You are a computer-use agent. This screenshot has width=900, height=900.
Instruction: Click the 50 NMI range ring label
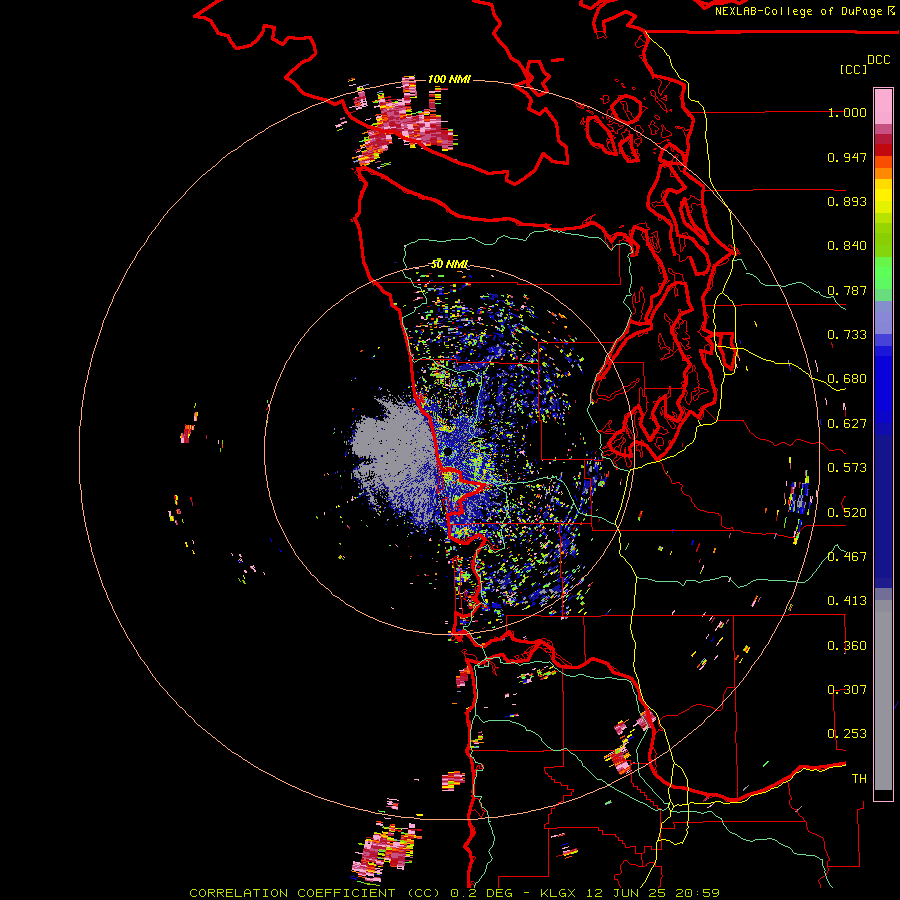coord(449,265)
